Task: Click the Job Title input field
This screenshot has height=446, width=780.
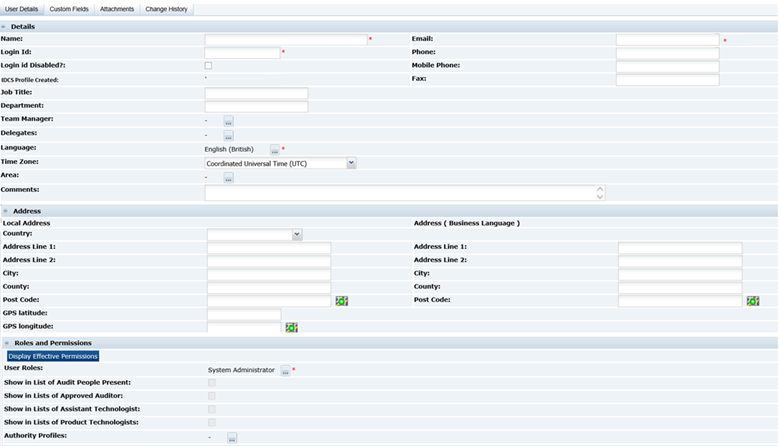Action: click(256, 93)
